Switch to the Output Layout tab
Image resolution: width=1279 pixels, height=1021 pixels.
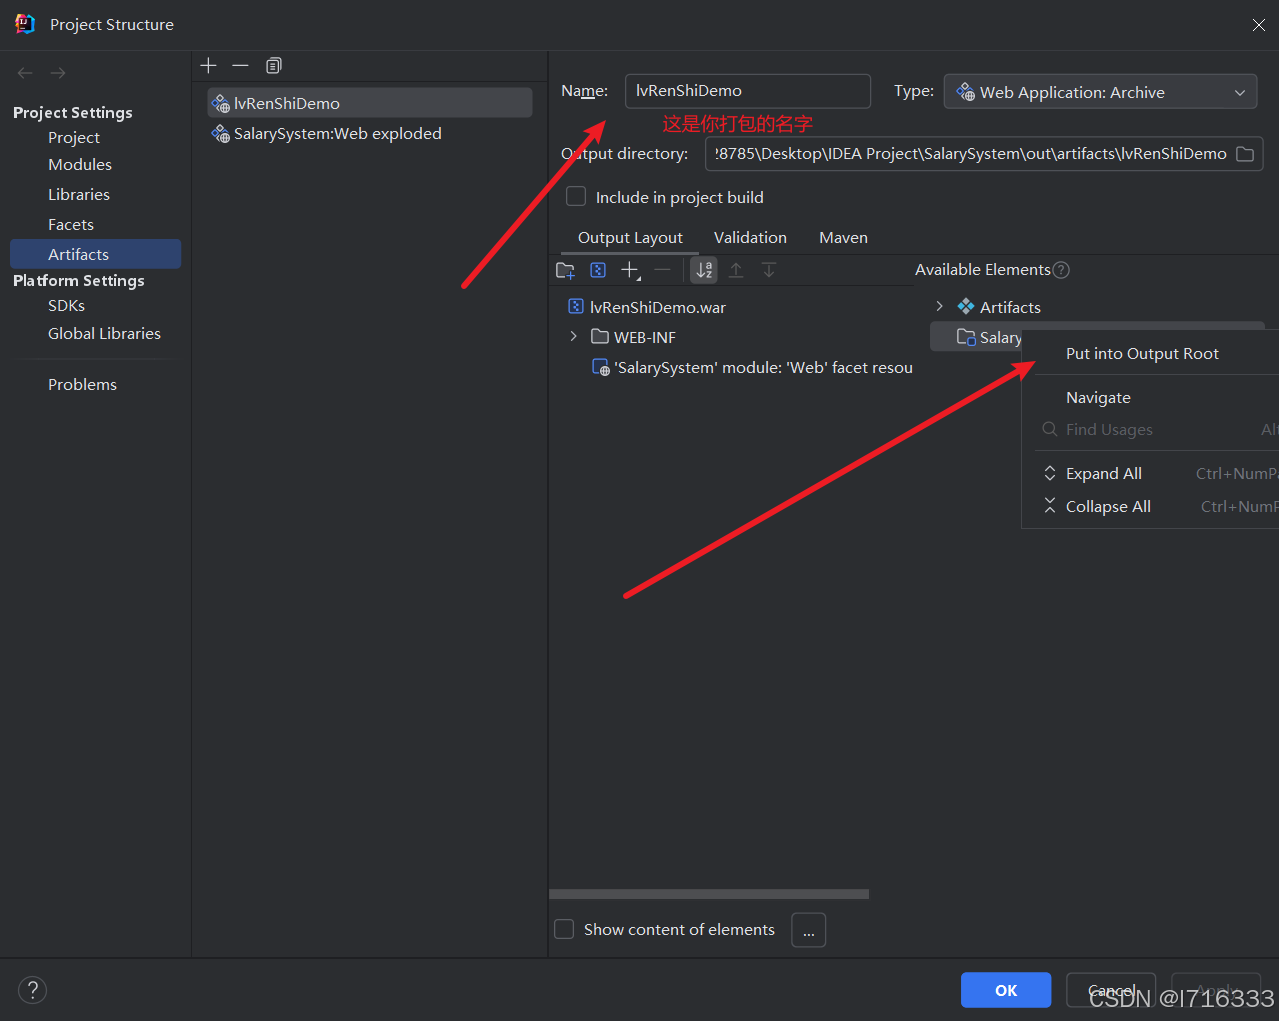tap(630, 238)
